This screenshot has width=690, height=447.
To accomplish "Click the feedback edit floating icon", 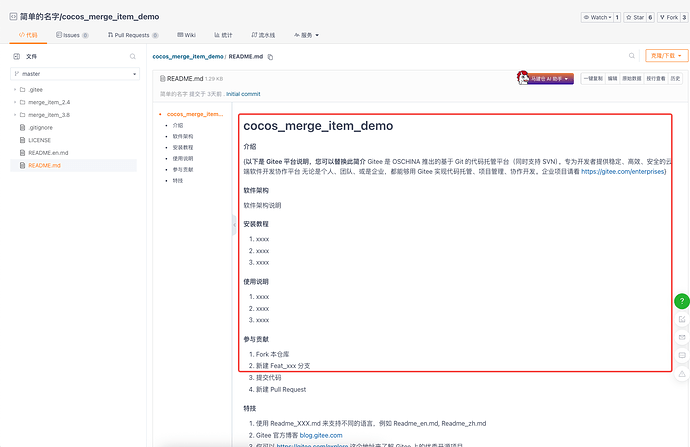I will coord(682,319).
